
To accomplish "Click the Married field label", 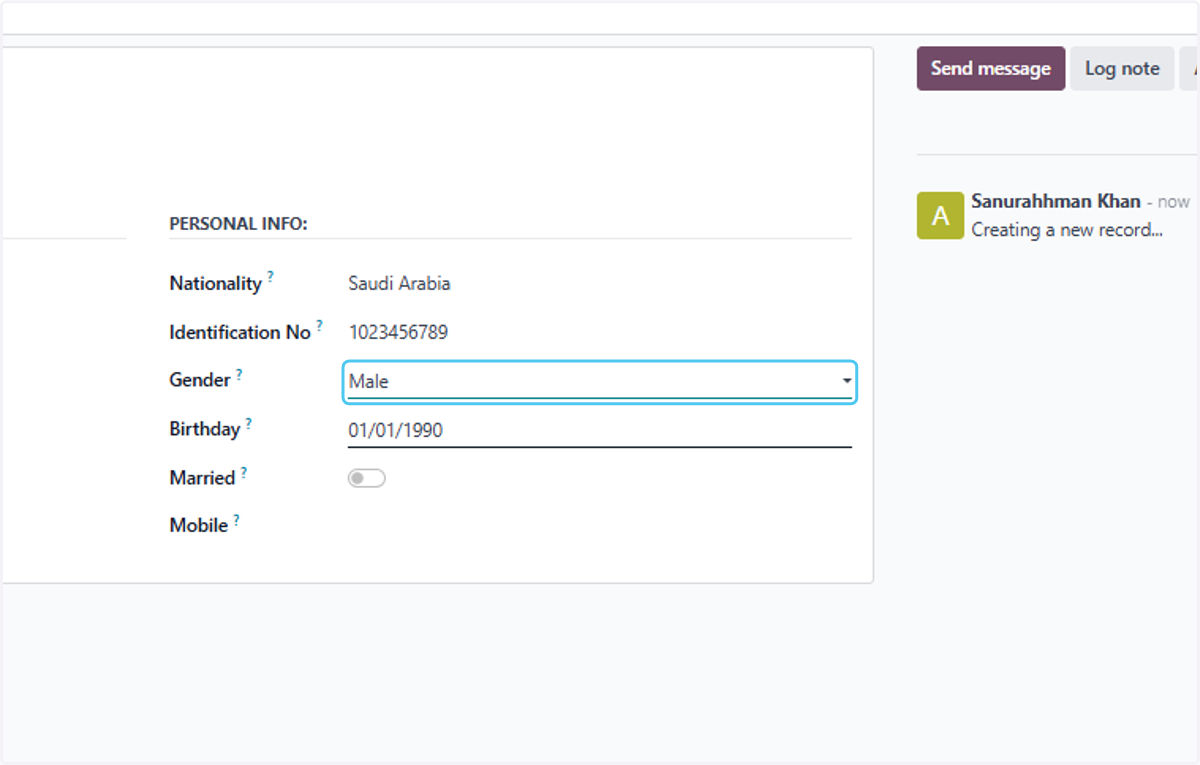I will coord(202,478).
